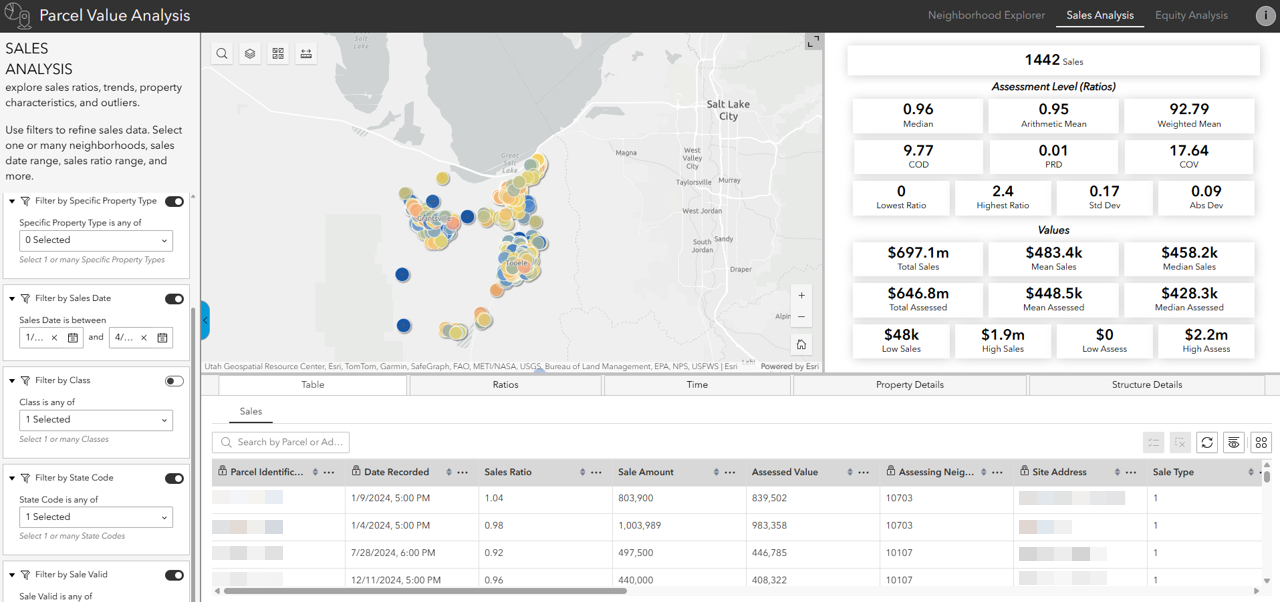Image resolution: width=1280 pixels, height=602 pixels.
Task: Enable the Filter by Class toggle
Action: (x=174, y=381)
